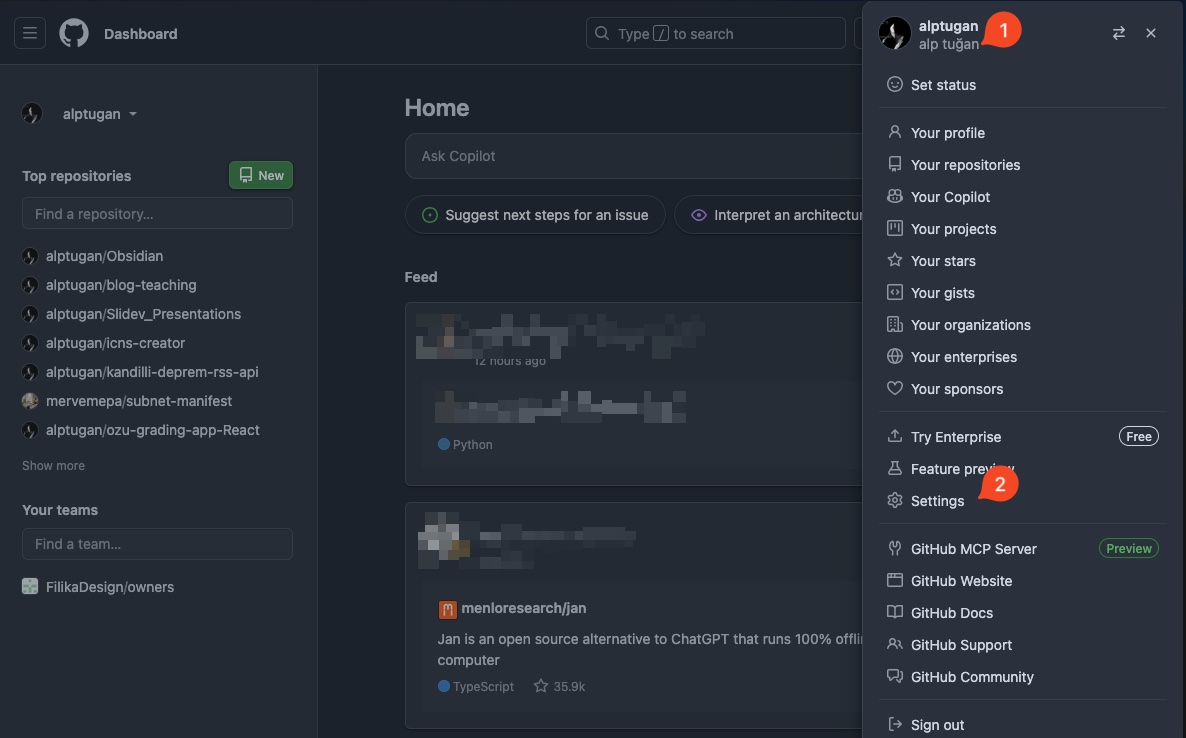Image resolution: width=1186 pixels, height=738 pixels.
Task: Click the gear icon beside Settings
Action: pyautogui.click(x=895, y=501)
